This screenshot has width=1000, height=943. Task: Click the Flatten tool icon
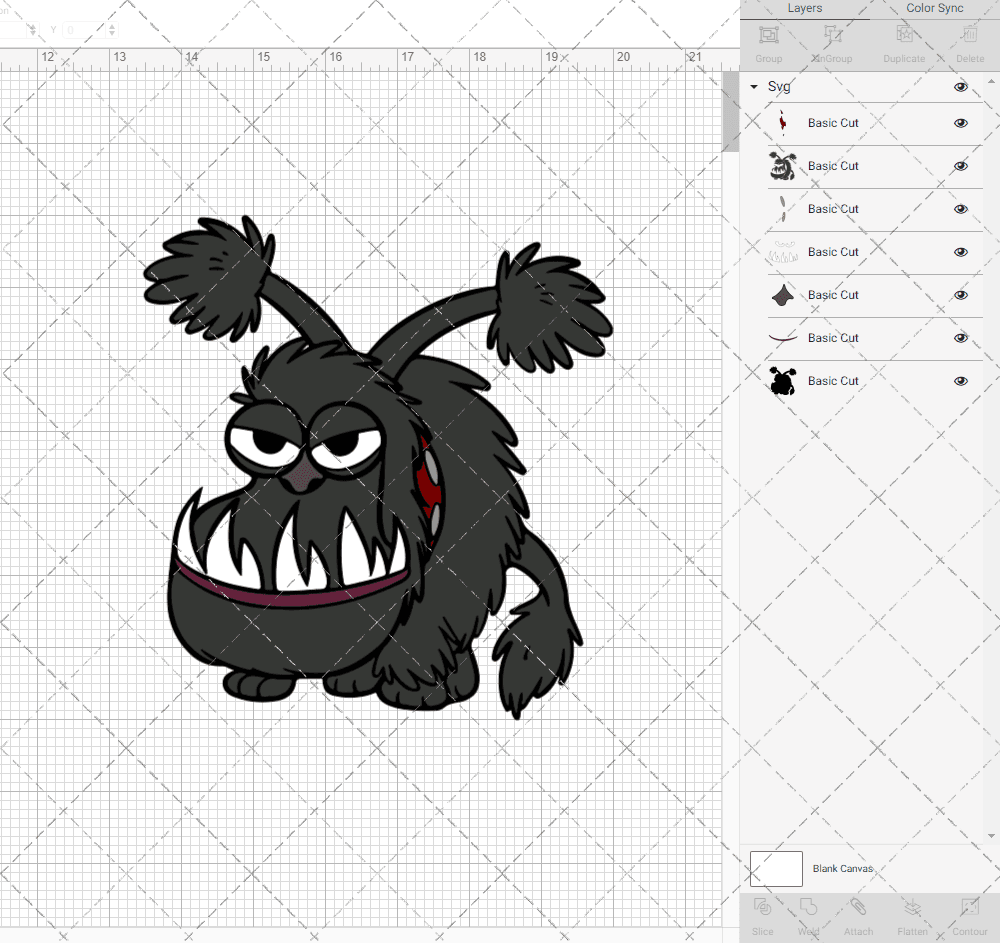point(912,913)
